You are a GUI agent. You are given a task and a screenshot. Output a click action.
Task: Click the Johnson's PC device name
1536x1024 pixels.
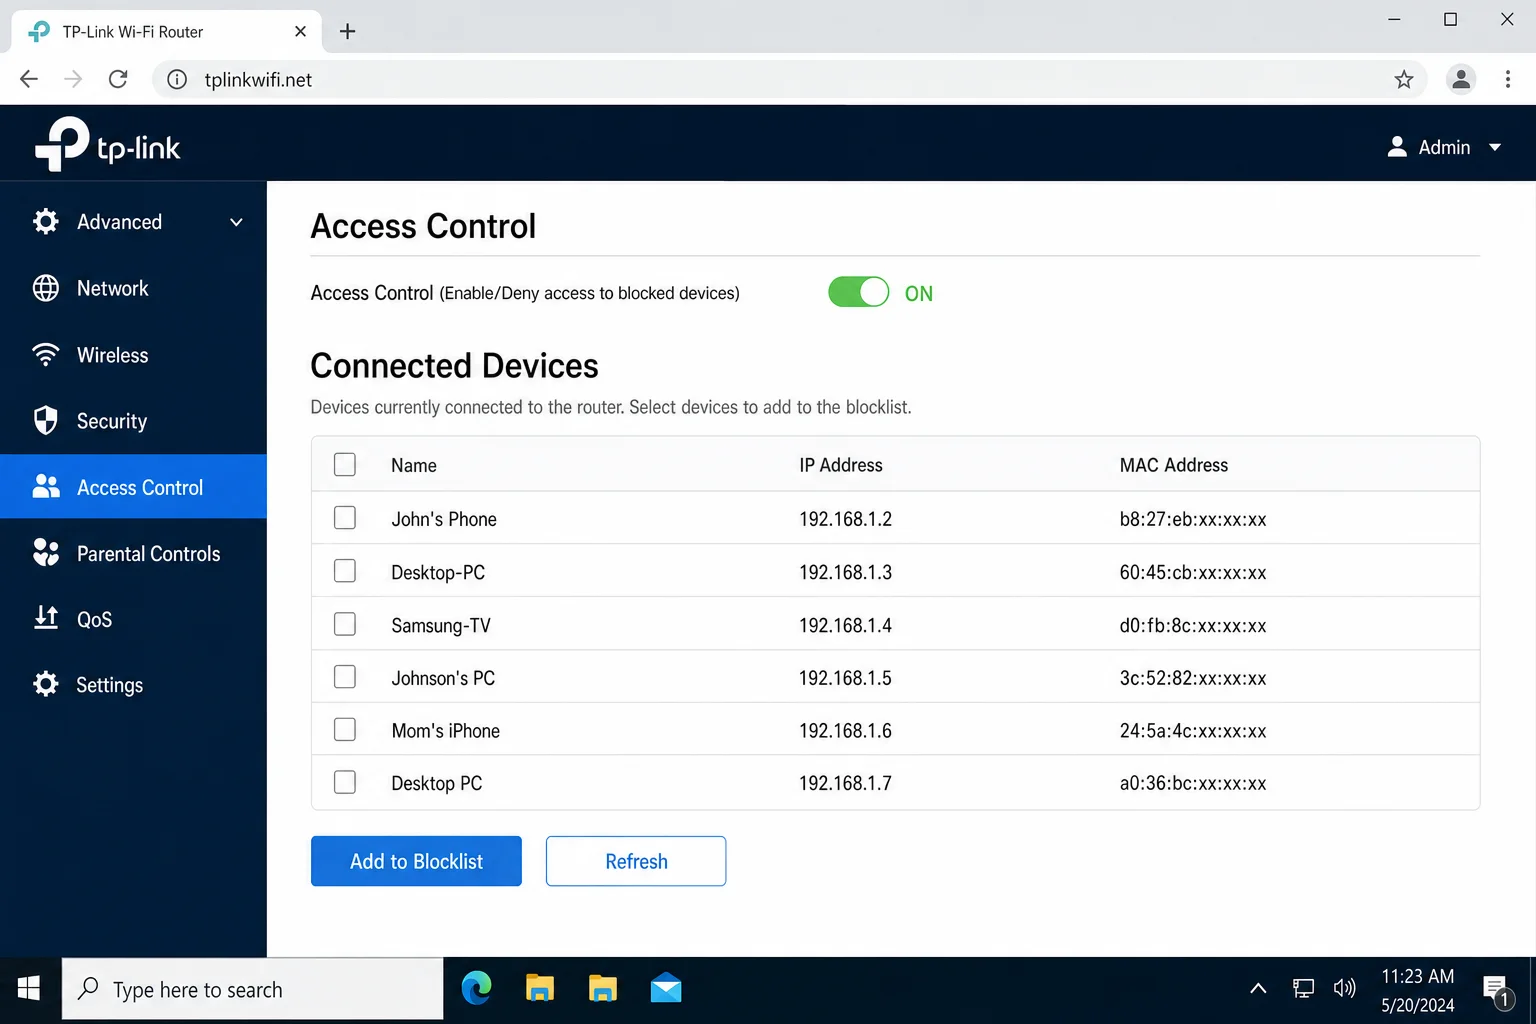(443, 678)
